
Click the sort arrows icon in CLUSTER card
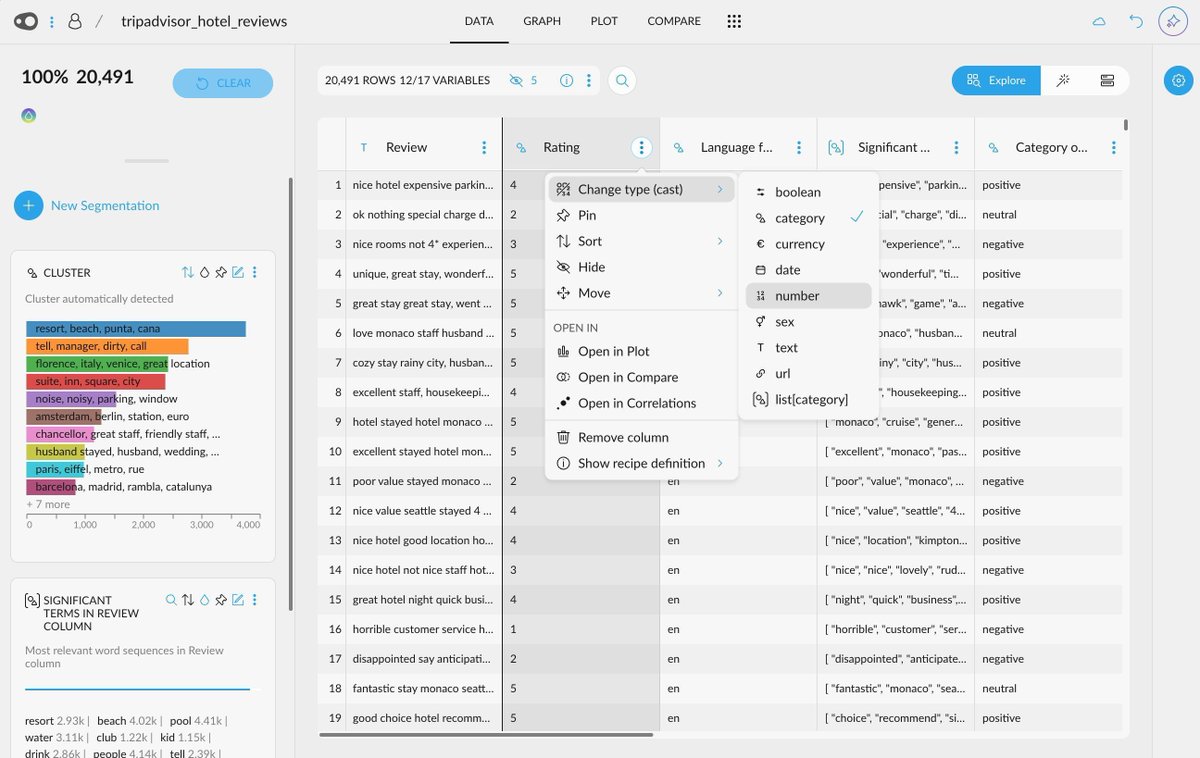coord(188,272)
